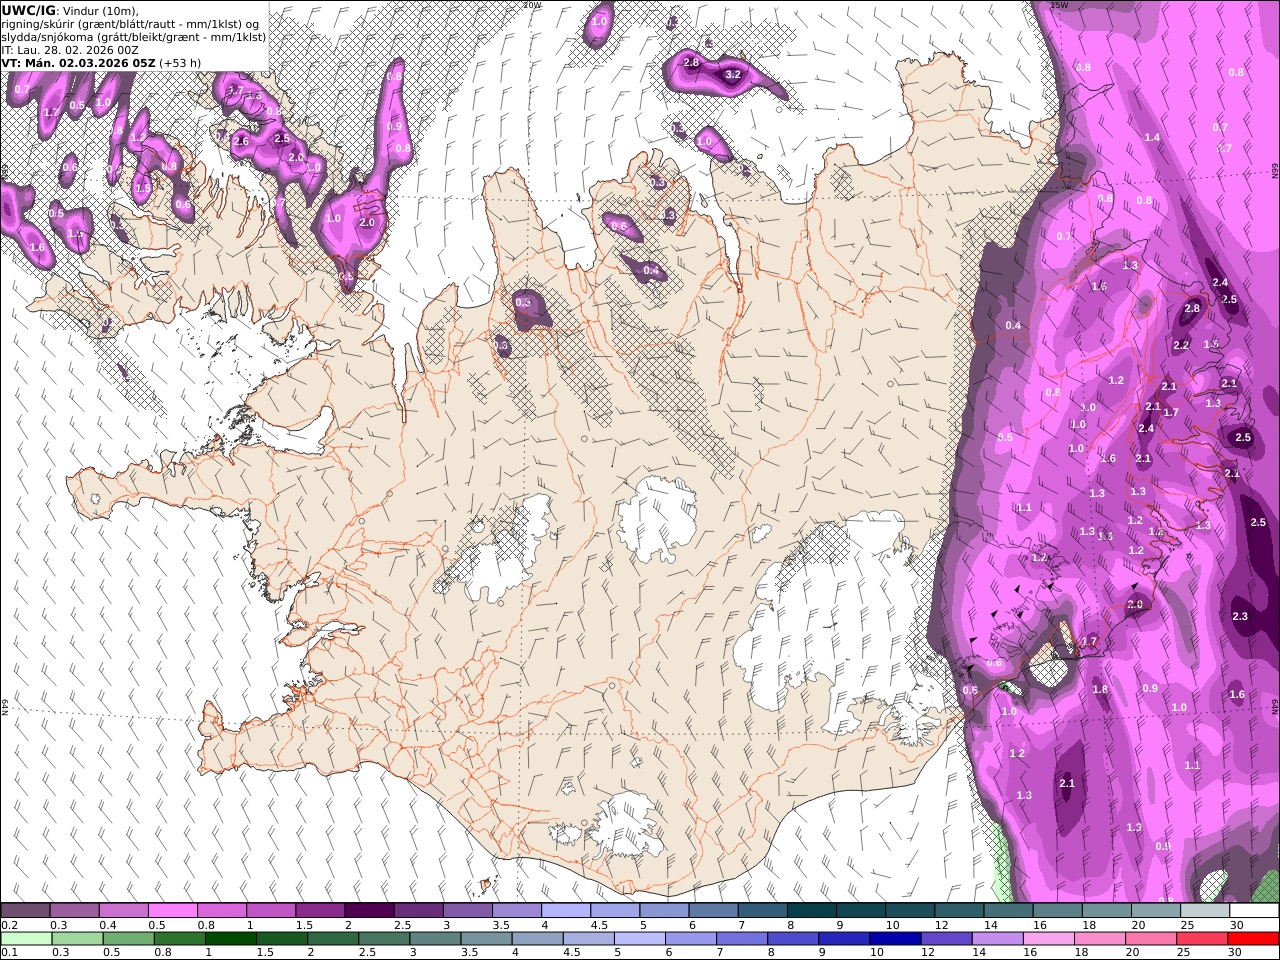Image resolution: width=1280 pixels, height=960 pixels.
Task: Pick the pale gray snow swatch between 25 and 30
Action: pos(1206,910)
